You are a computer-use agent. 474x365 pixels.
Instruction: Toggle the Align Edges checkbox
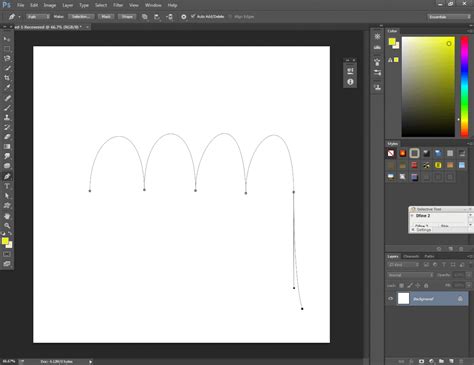[230, 16]
